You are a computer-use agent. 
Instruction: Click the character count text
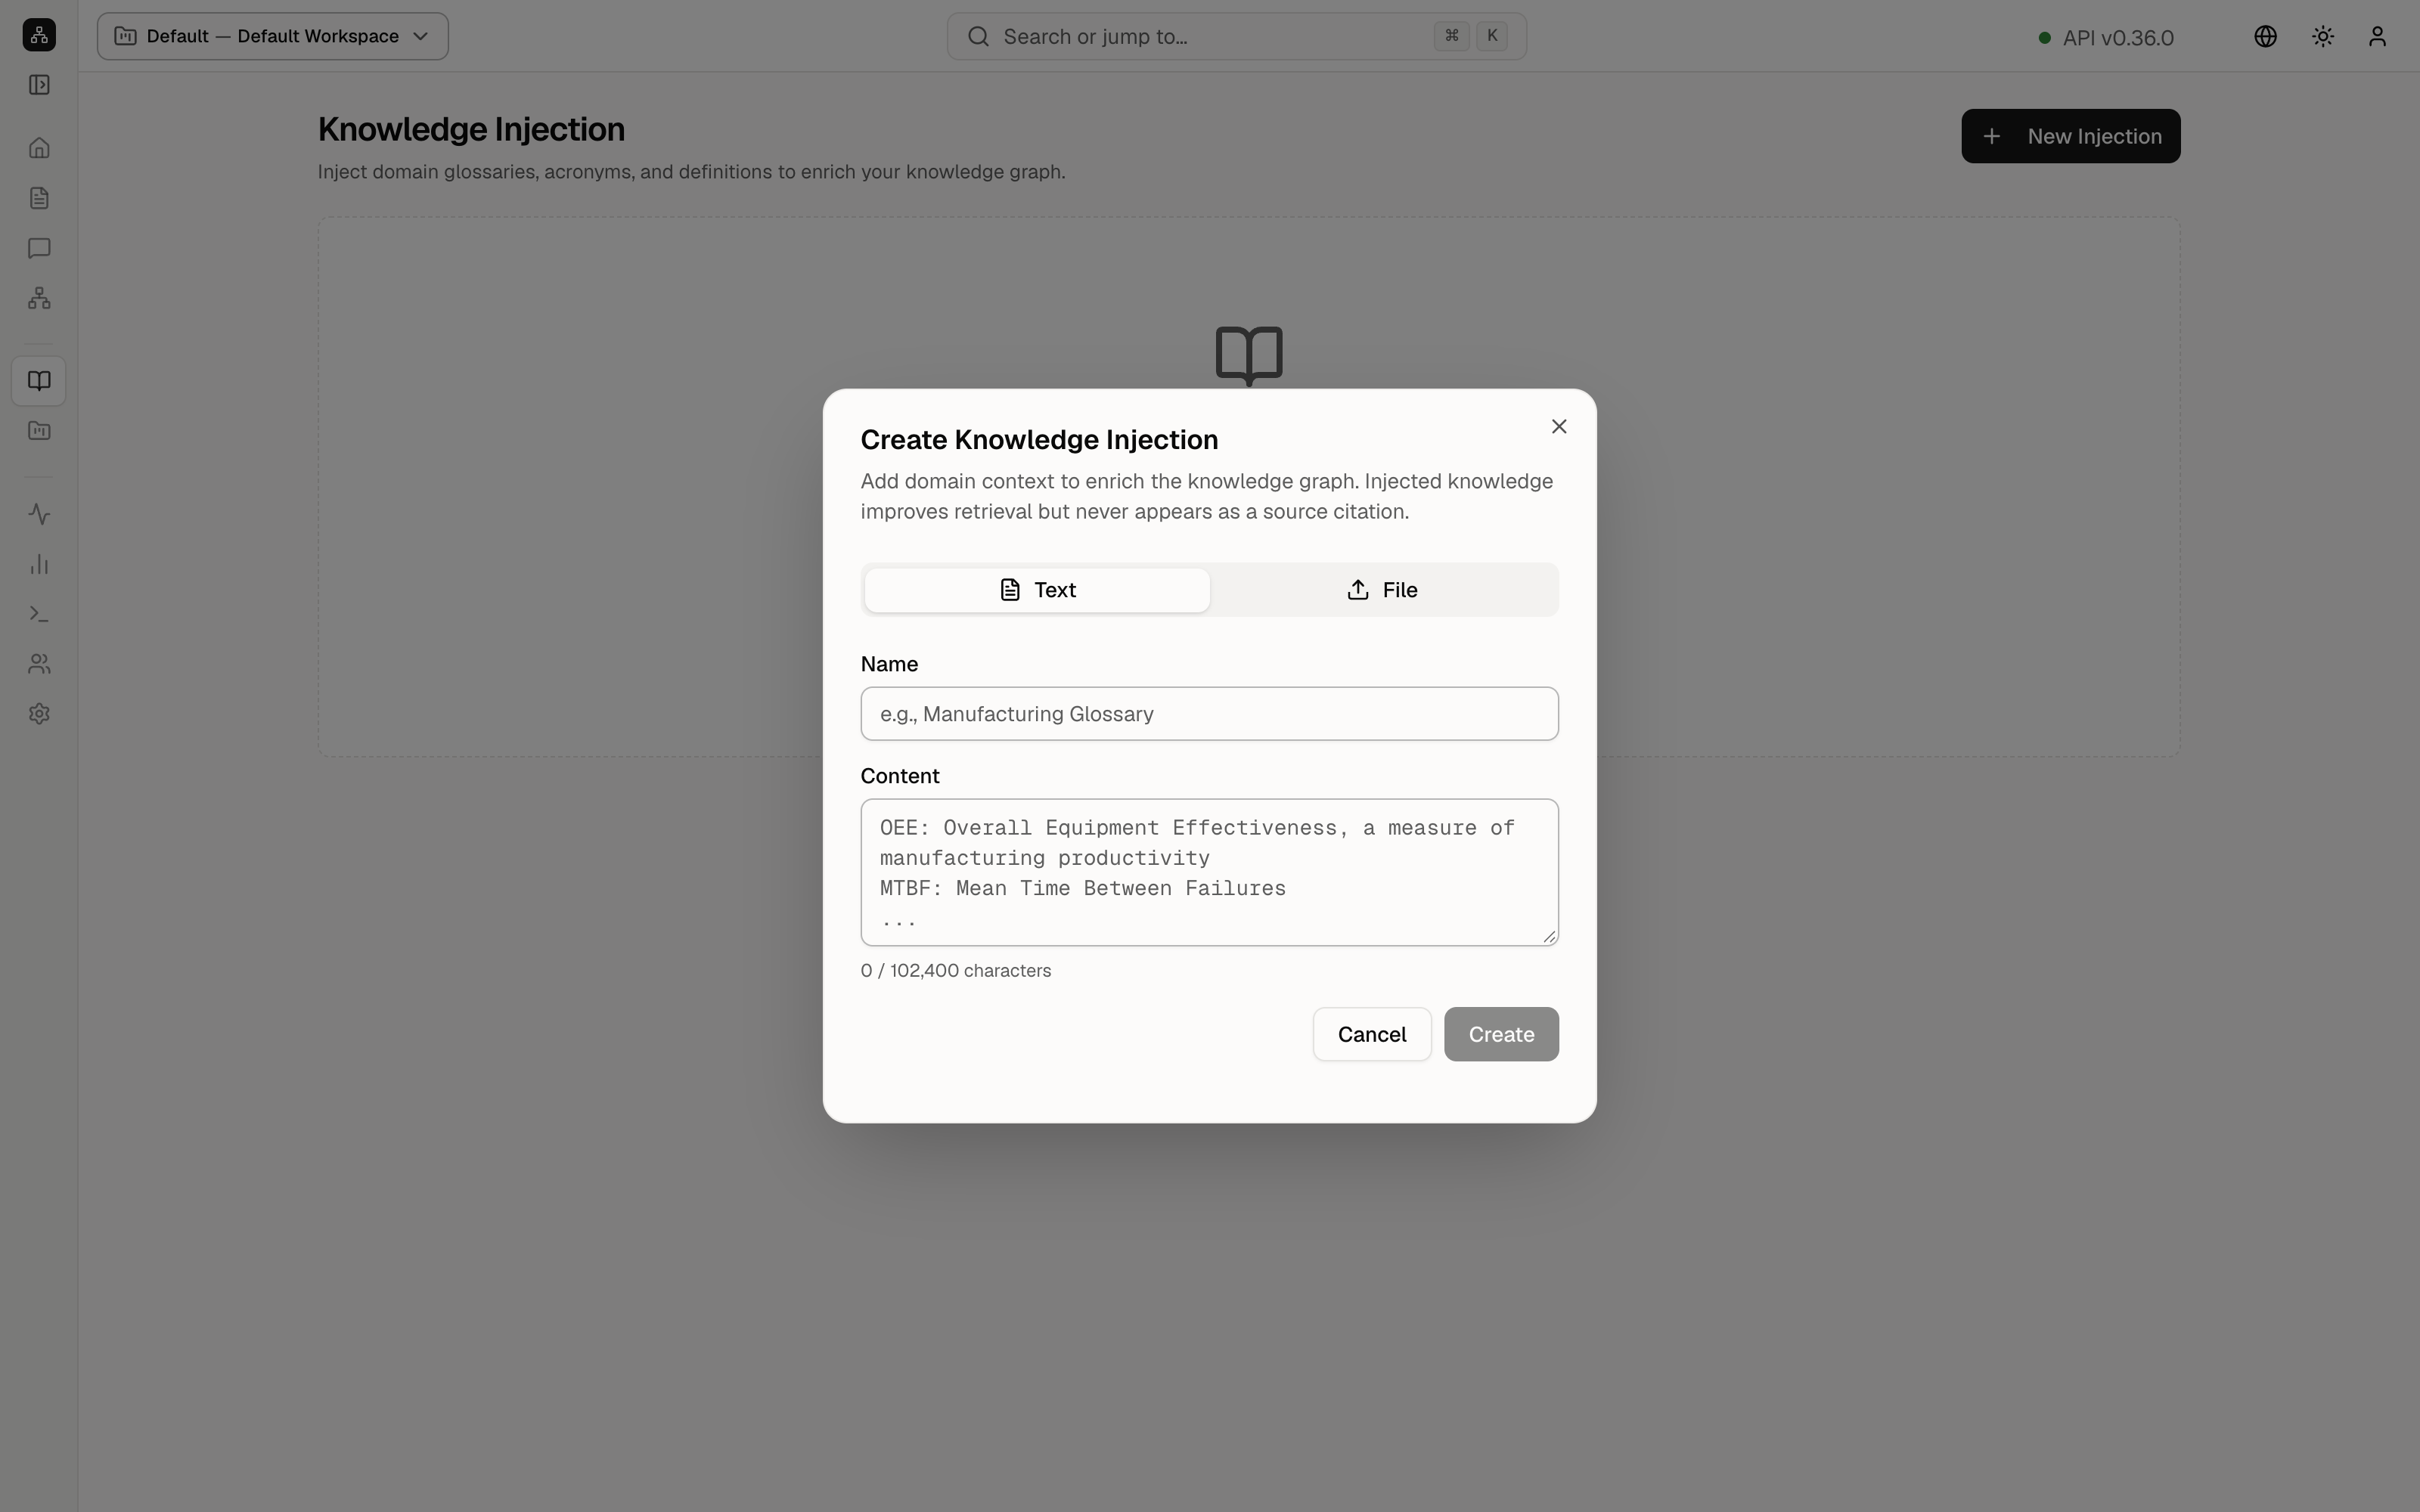tap(955, 971)
